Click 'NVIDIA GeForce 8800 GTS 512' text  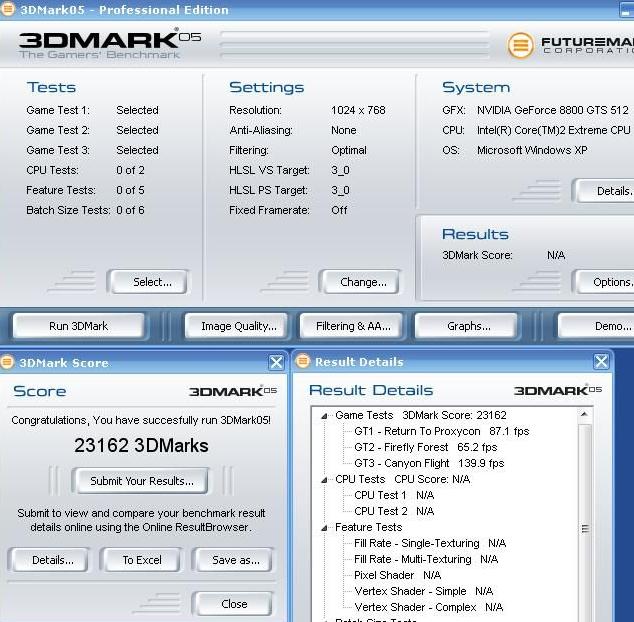(x=552, y=110)
